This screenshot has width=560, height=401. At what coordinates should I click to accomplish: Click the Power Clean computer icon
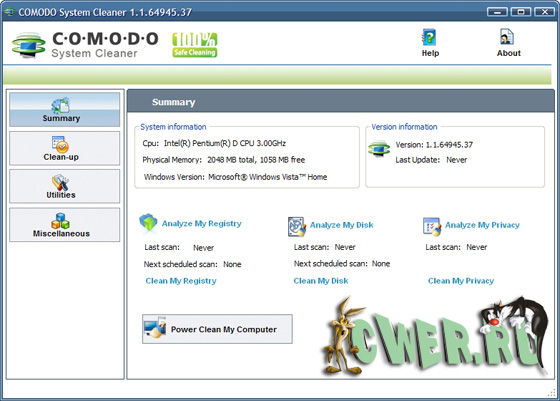click(155, 327)
